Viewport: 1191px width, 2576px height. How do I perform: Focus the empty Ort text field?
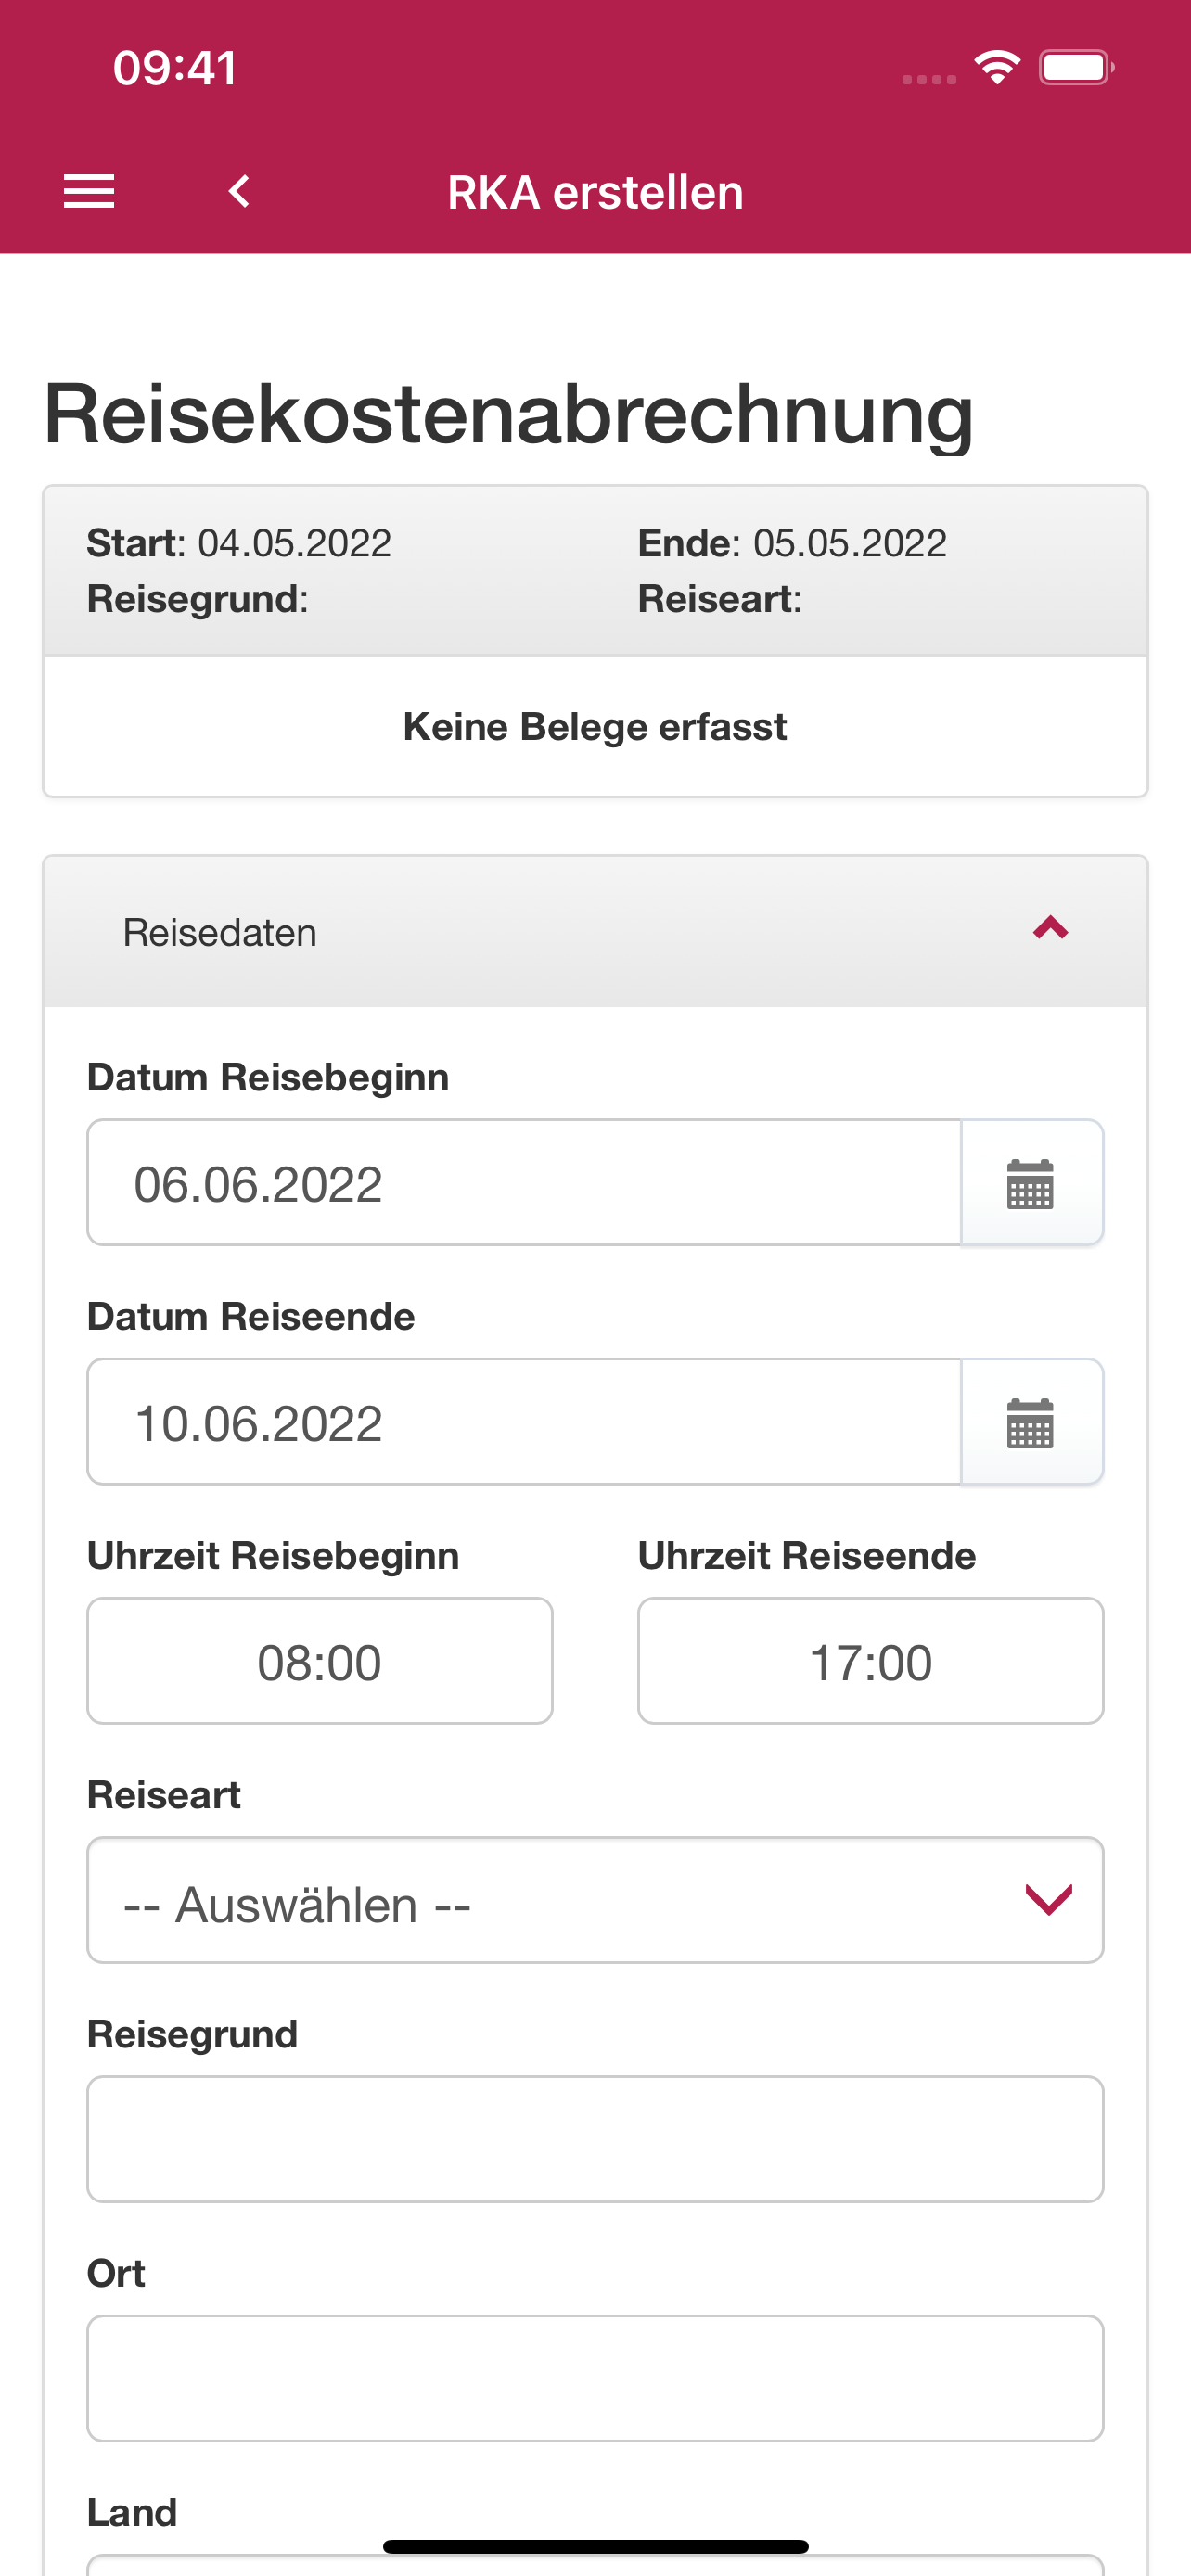coord(595,2378)
